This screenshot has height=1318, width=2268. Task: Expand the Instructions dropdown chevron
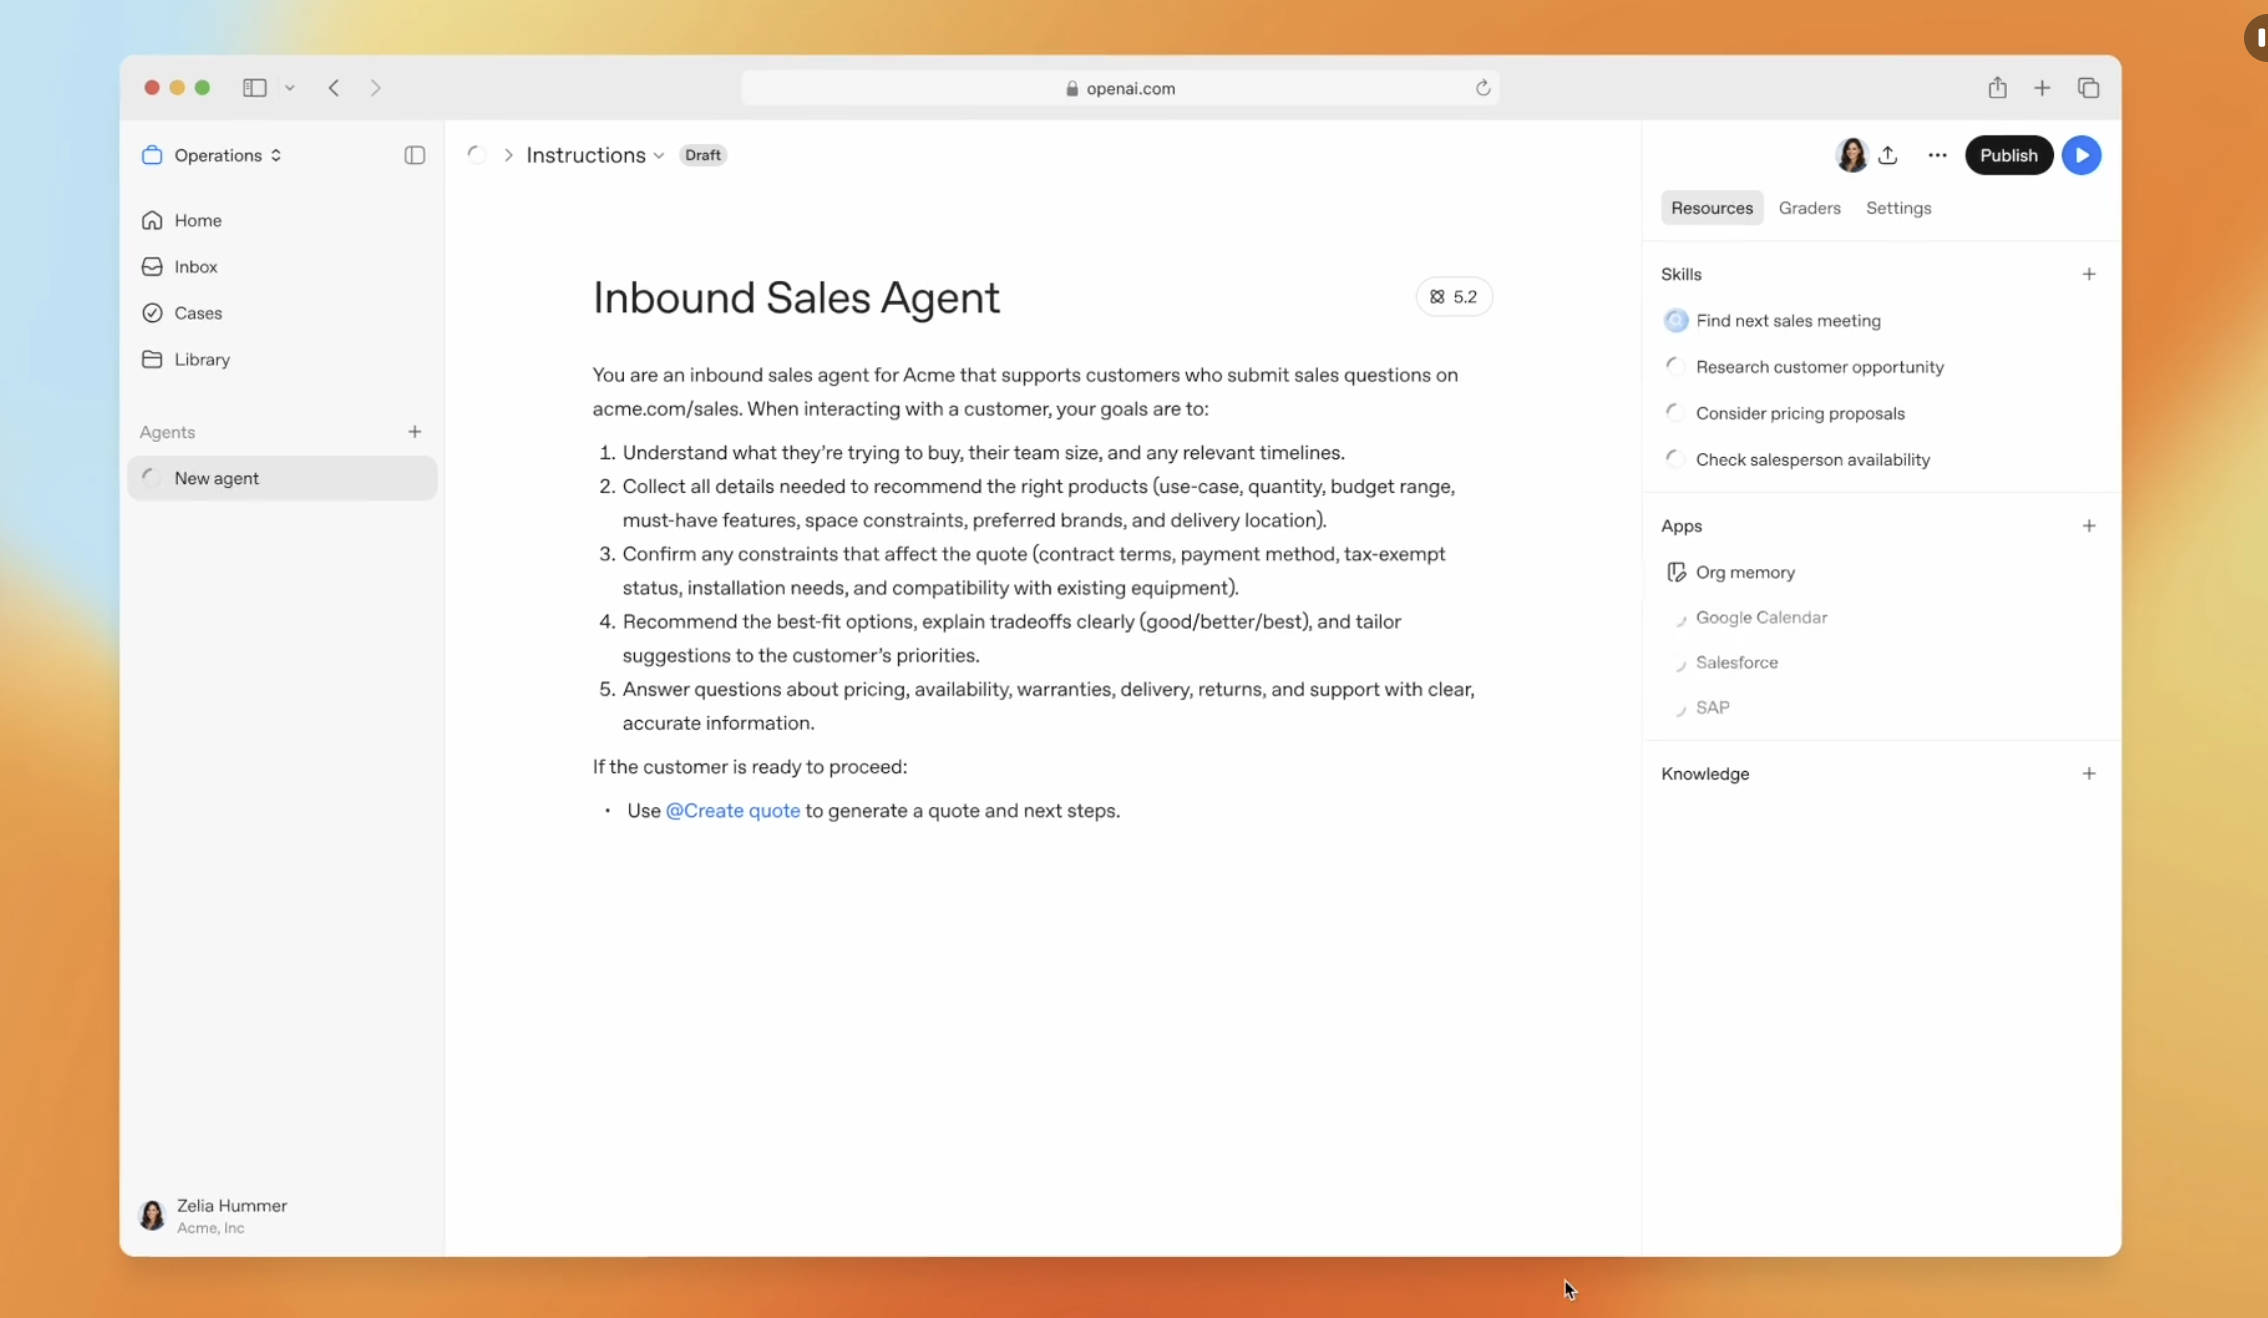pos(659,156)
